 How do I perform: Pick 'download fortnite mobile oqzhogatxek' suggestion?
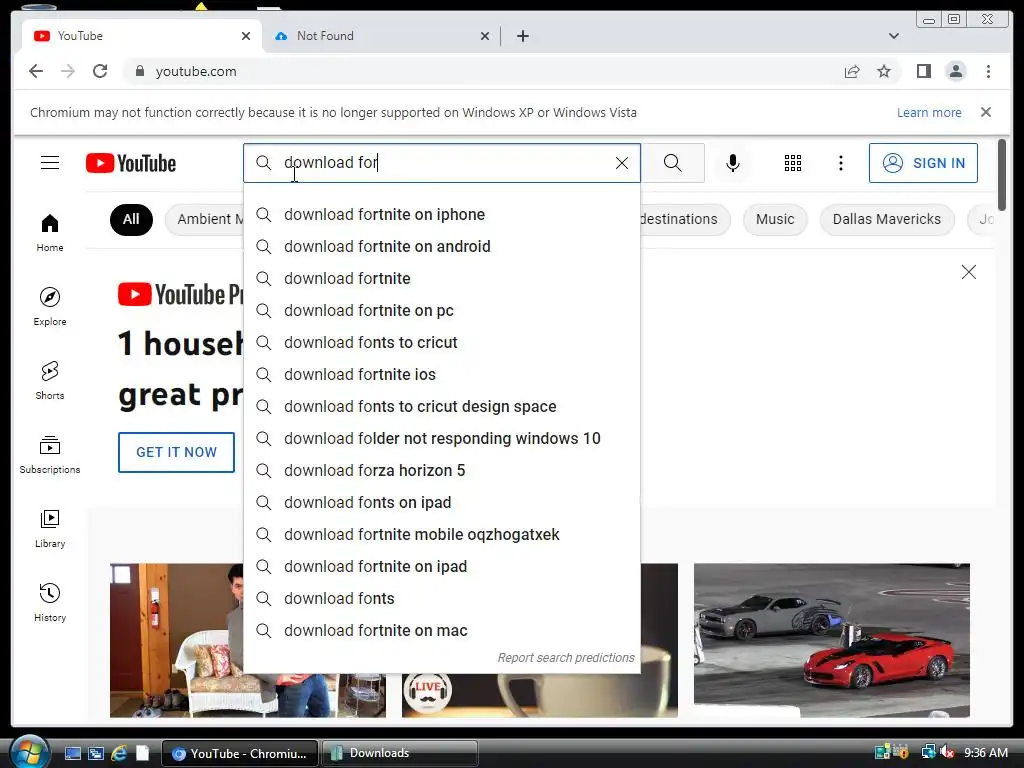click(x=442, y=534)
